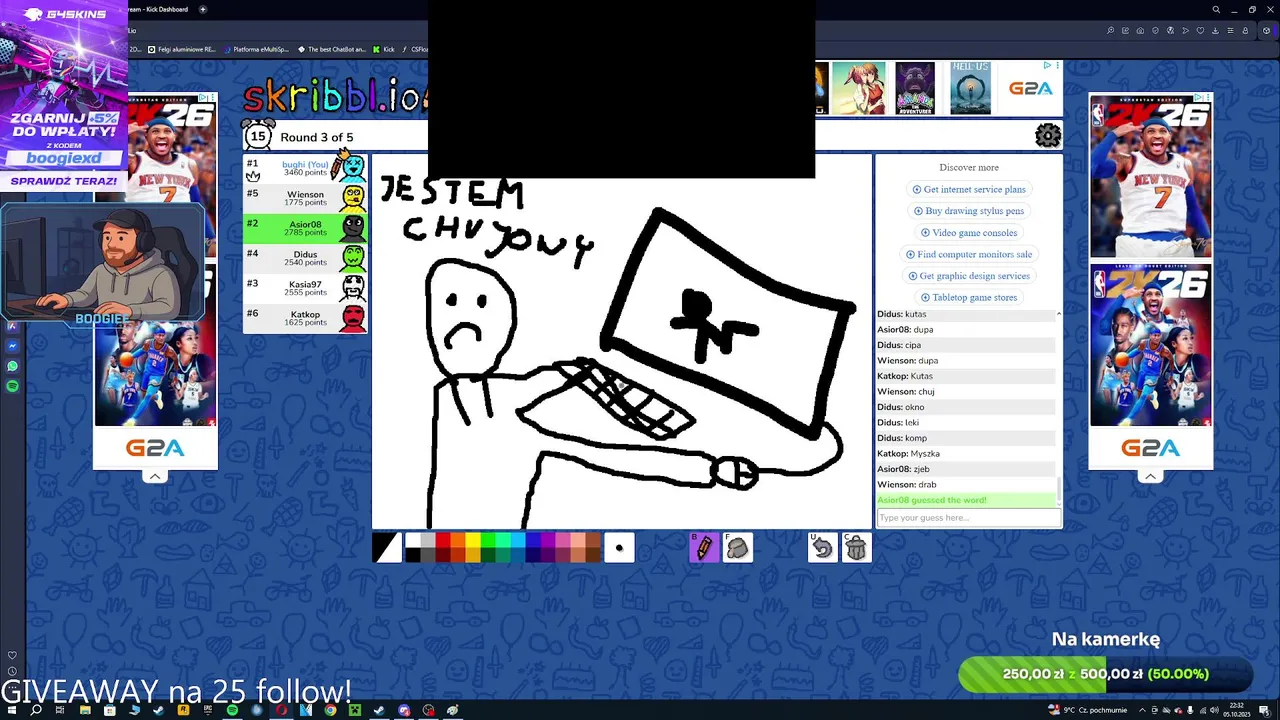
Task: Pick the brown color swatch
Action: click(592, 540)
